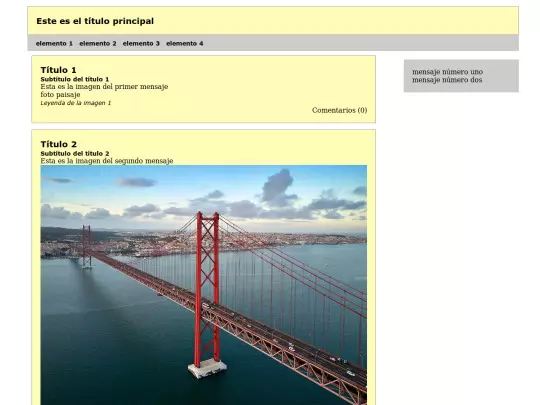The image size is (540, 405).
Task: Click the 'Título 1' heading
Action: pyautogui.click(x=58, y=70)
